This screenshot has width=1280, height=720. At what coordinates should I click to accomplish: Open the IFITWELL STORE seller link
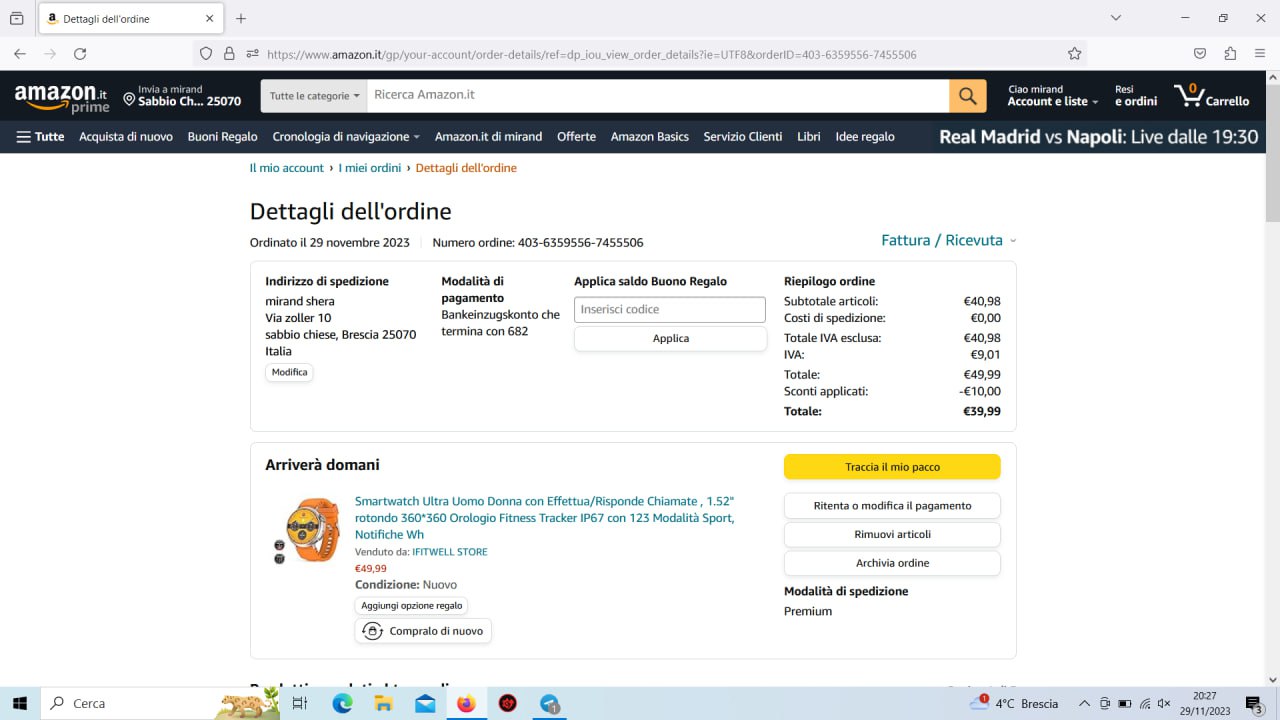click(450, 552)
